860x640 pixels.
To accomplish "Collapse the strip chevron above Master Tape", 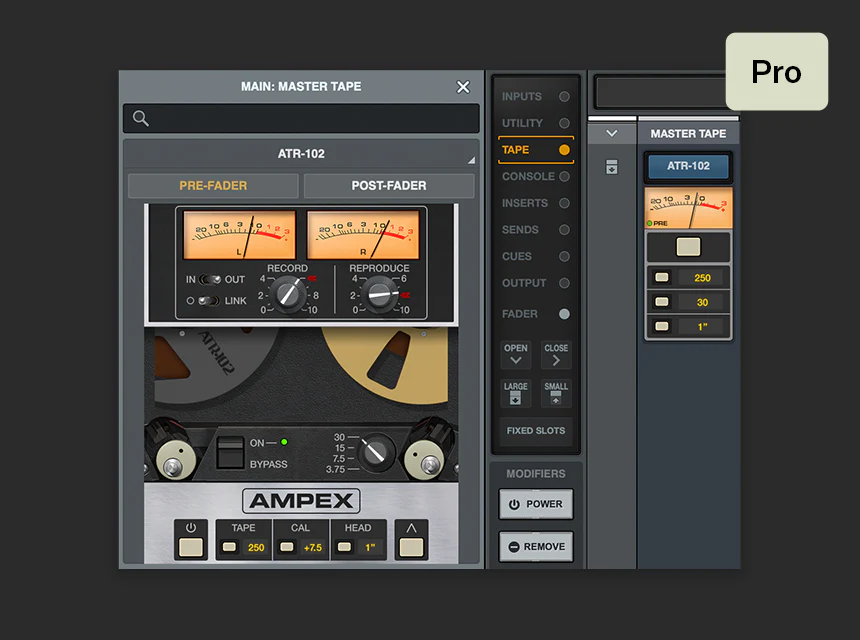I will (612, 133).
